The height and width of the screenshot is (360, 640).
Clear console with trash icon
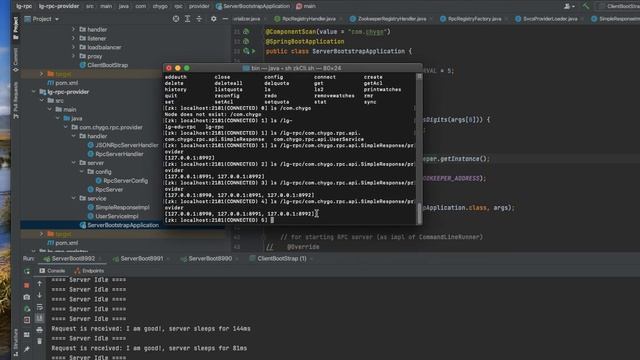coord(40,341)
